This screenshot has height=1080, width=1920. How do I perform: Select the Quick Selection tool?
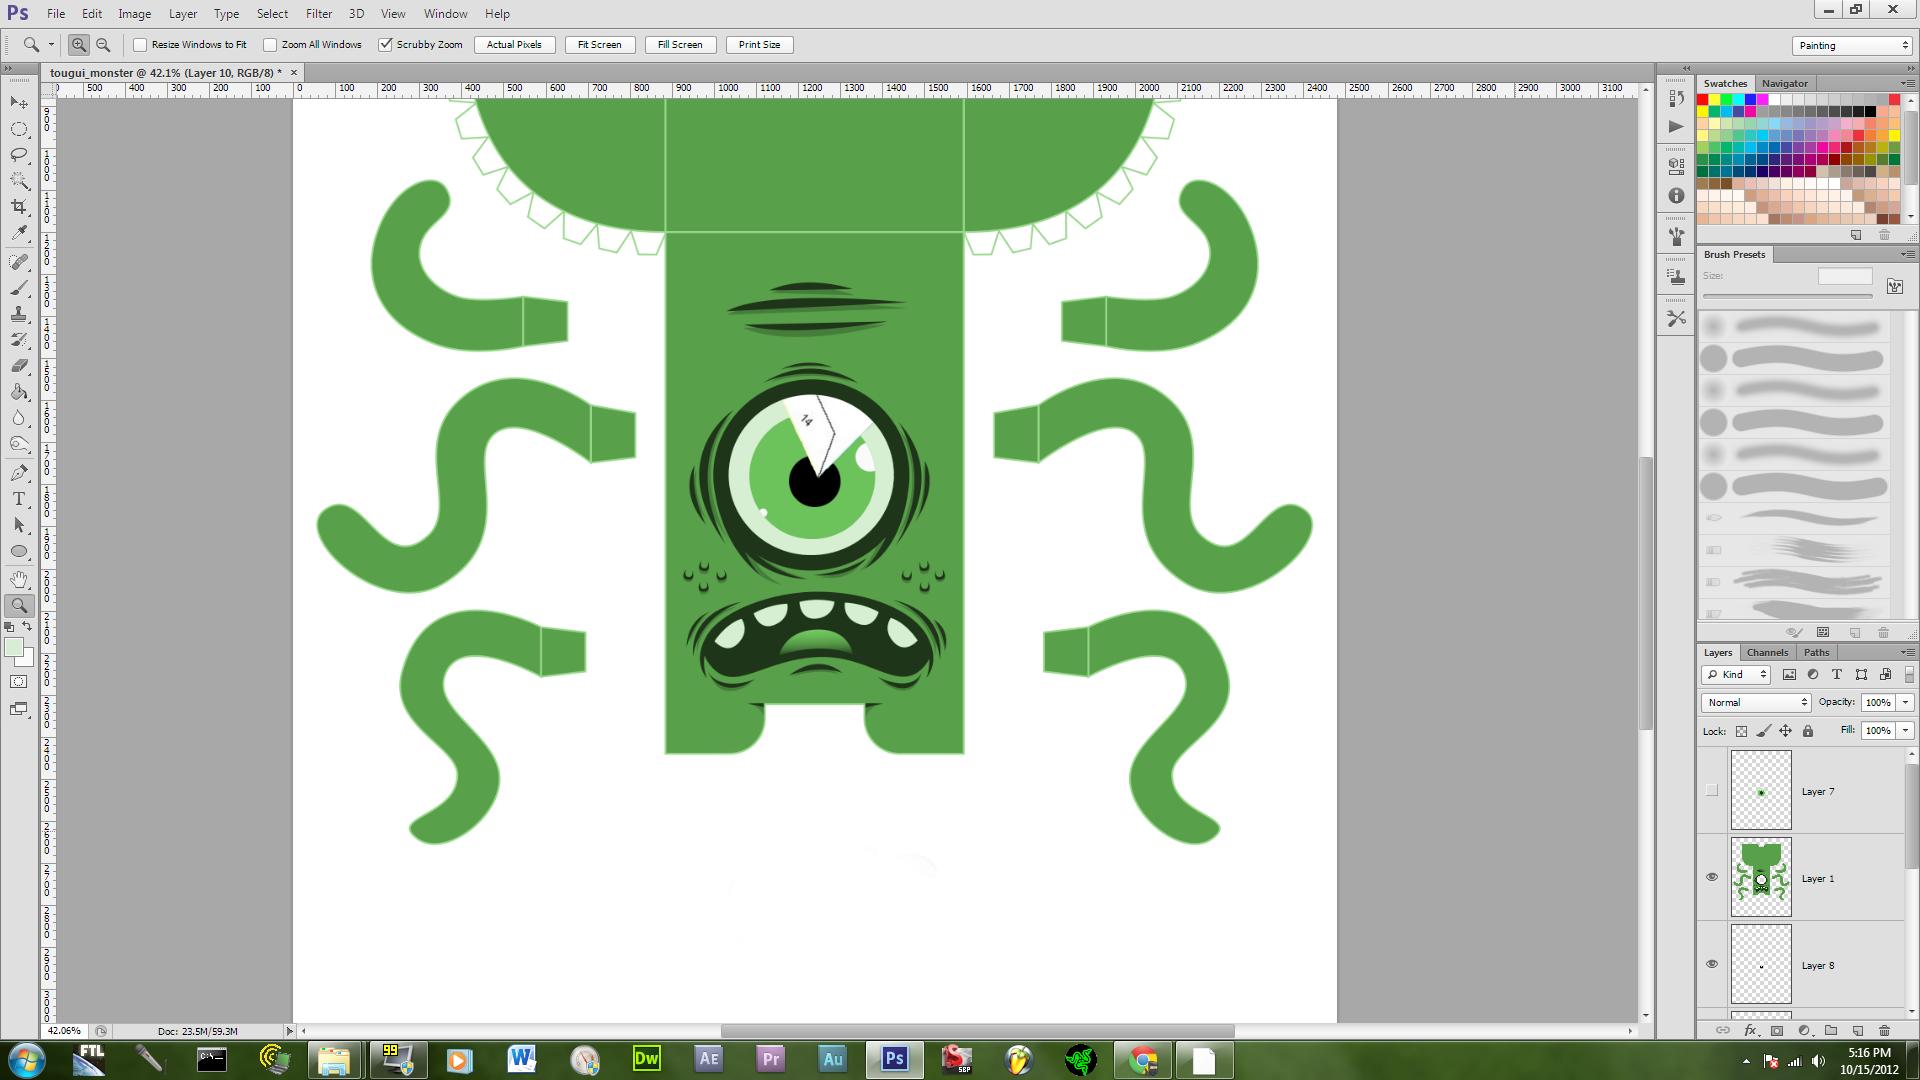[19, 181]
